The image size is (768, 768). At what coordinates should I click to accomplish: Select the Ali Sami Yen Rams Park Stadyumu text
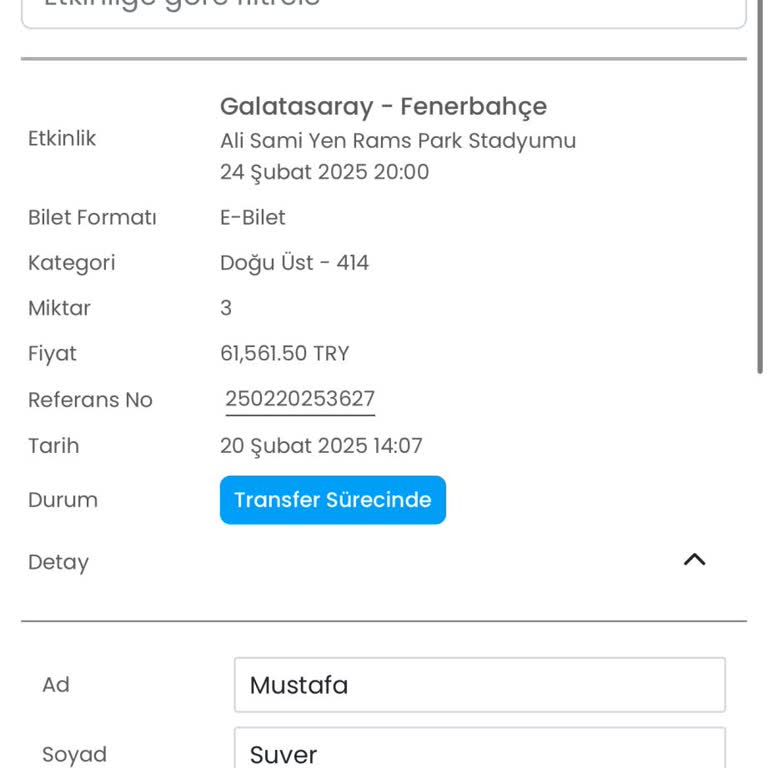[x=398, y=141]
